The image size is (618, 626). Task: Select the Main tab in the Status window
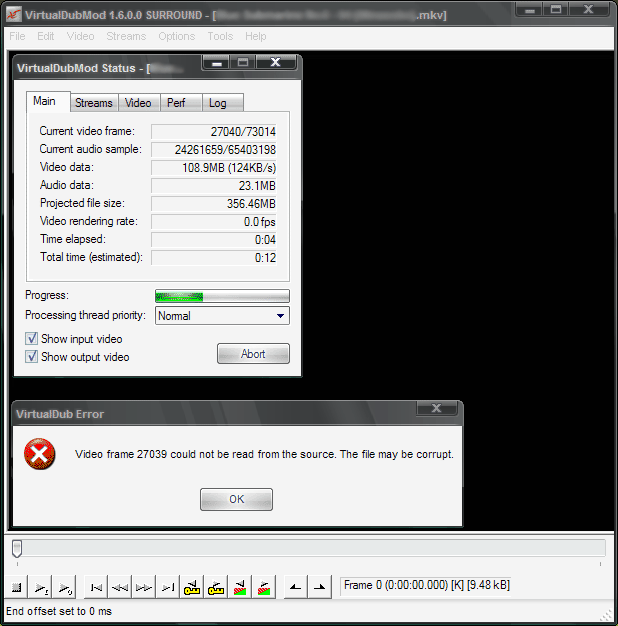tap(48, 101)
